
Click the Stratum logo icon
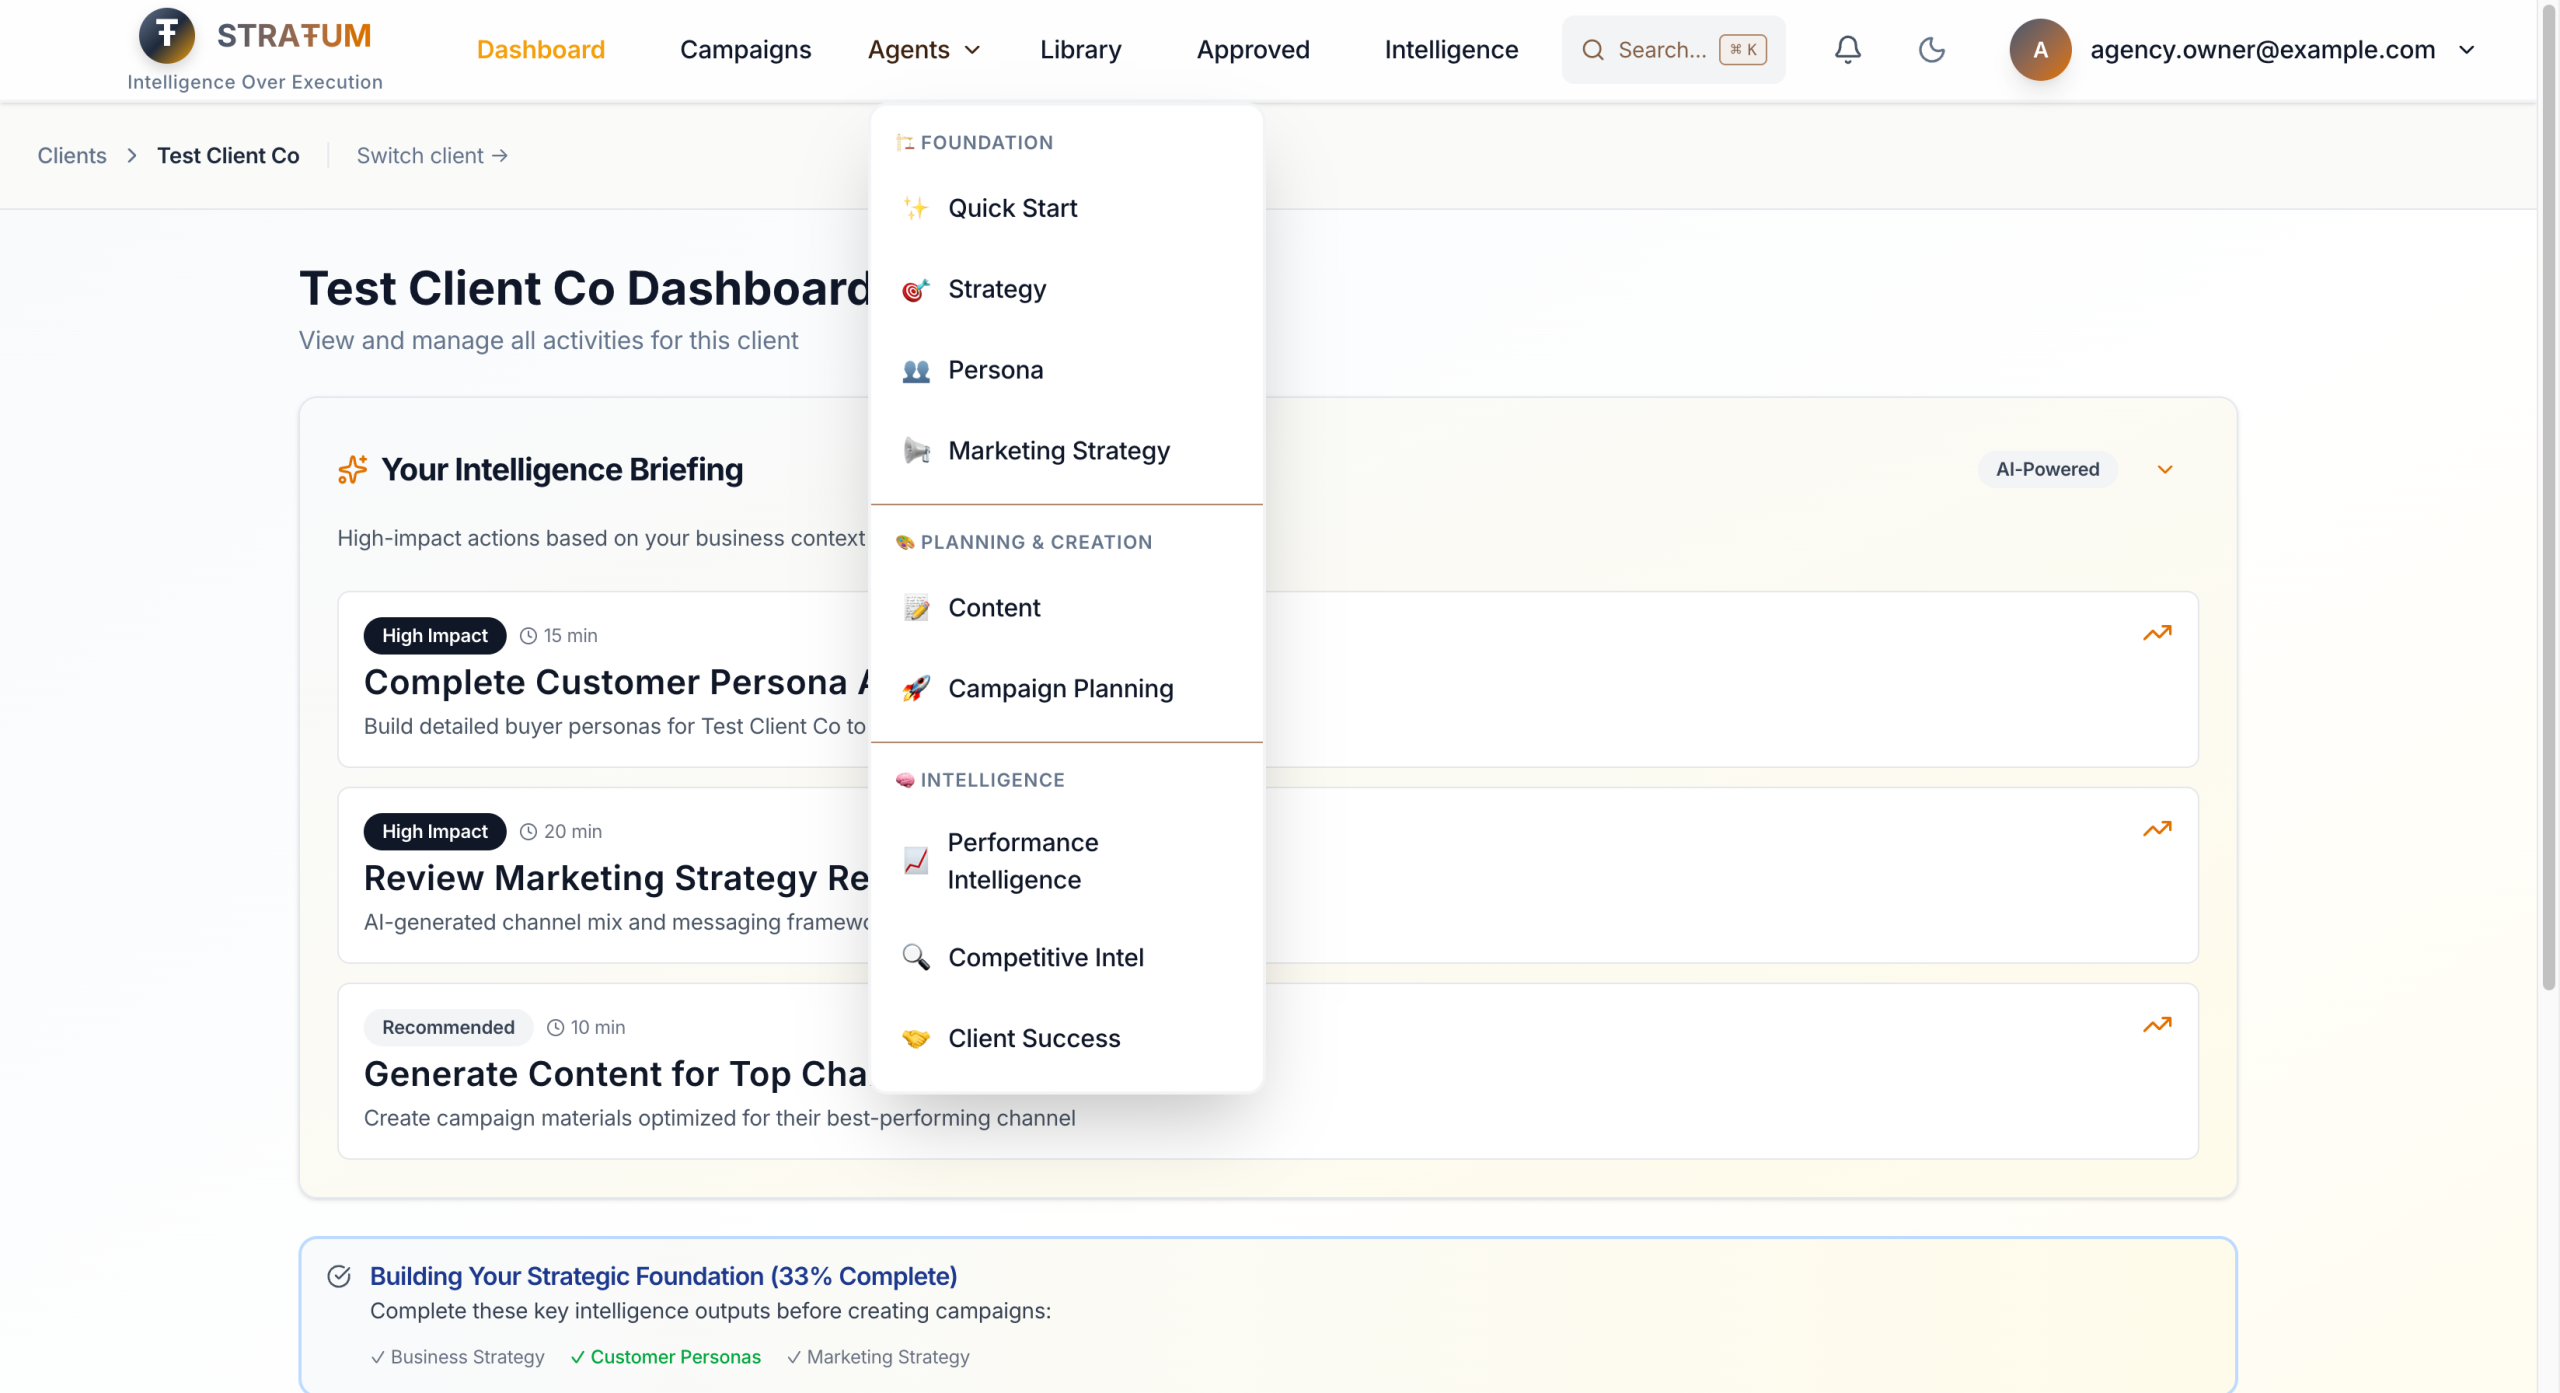167,35
